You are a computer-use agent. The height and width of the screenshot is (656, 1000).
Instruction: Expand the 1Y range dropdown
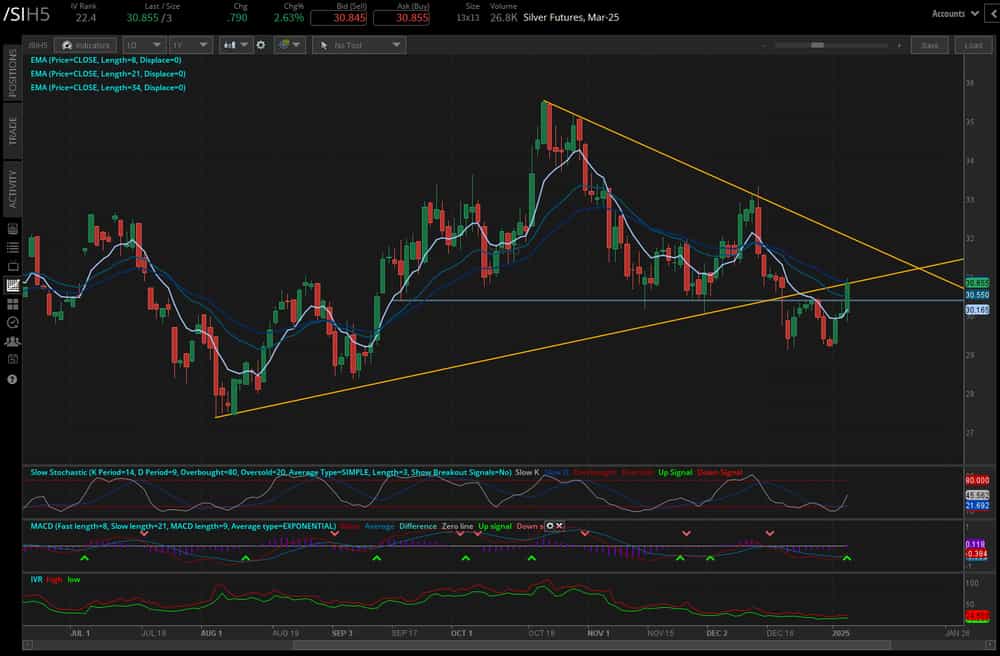(x=190, y=45)
